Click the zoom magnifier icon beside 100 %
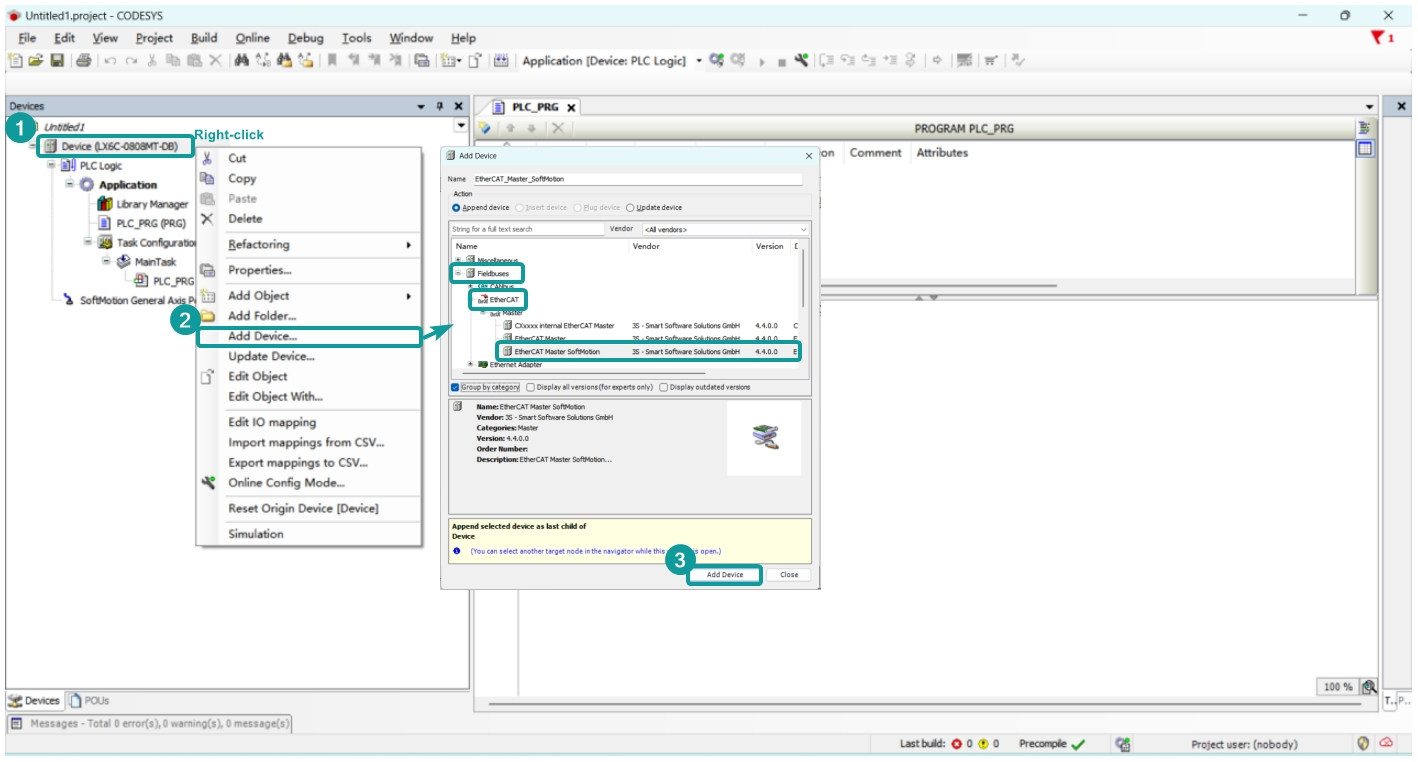The width and height of the screenshot is (1418, 762). [x=1369, y=687]
